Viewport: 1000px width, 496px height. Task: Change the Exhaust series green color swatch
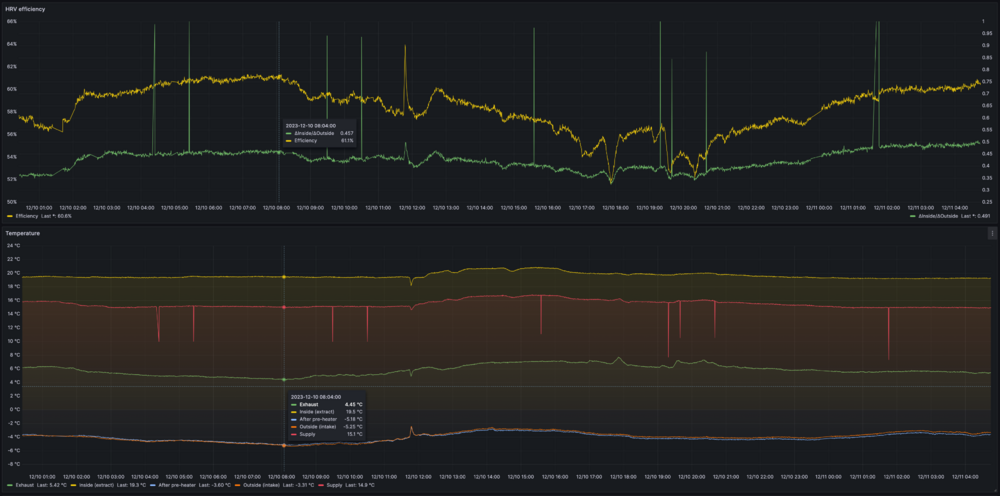pyautogui.click(x=9, y=485)
